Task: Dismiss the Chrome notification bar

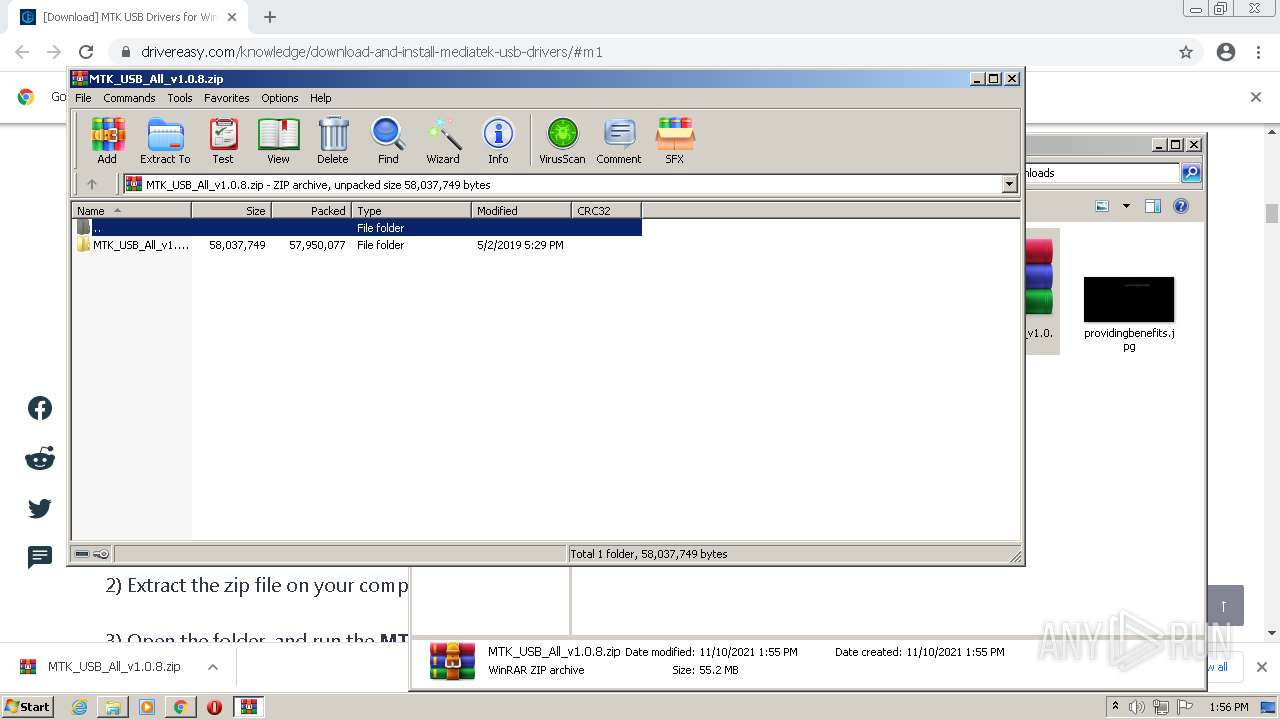Action: click(1256, 97)
